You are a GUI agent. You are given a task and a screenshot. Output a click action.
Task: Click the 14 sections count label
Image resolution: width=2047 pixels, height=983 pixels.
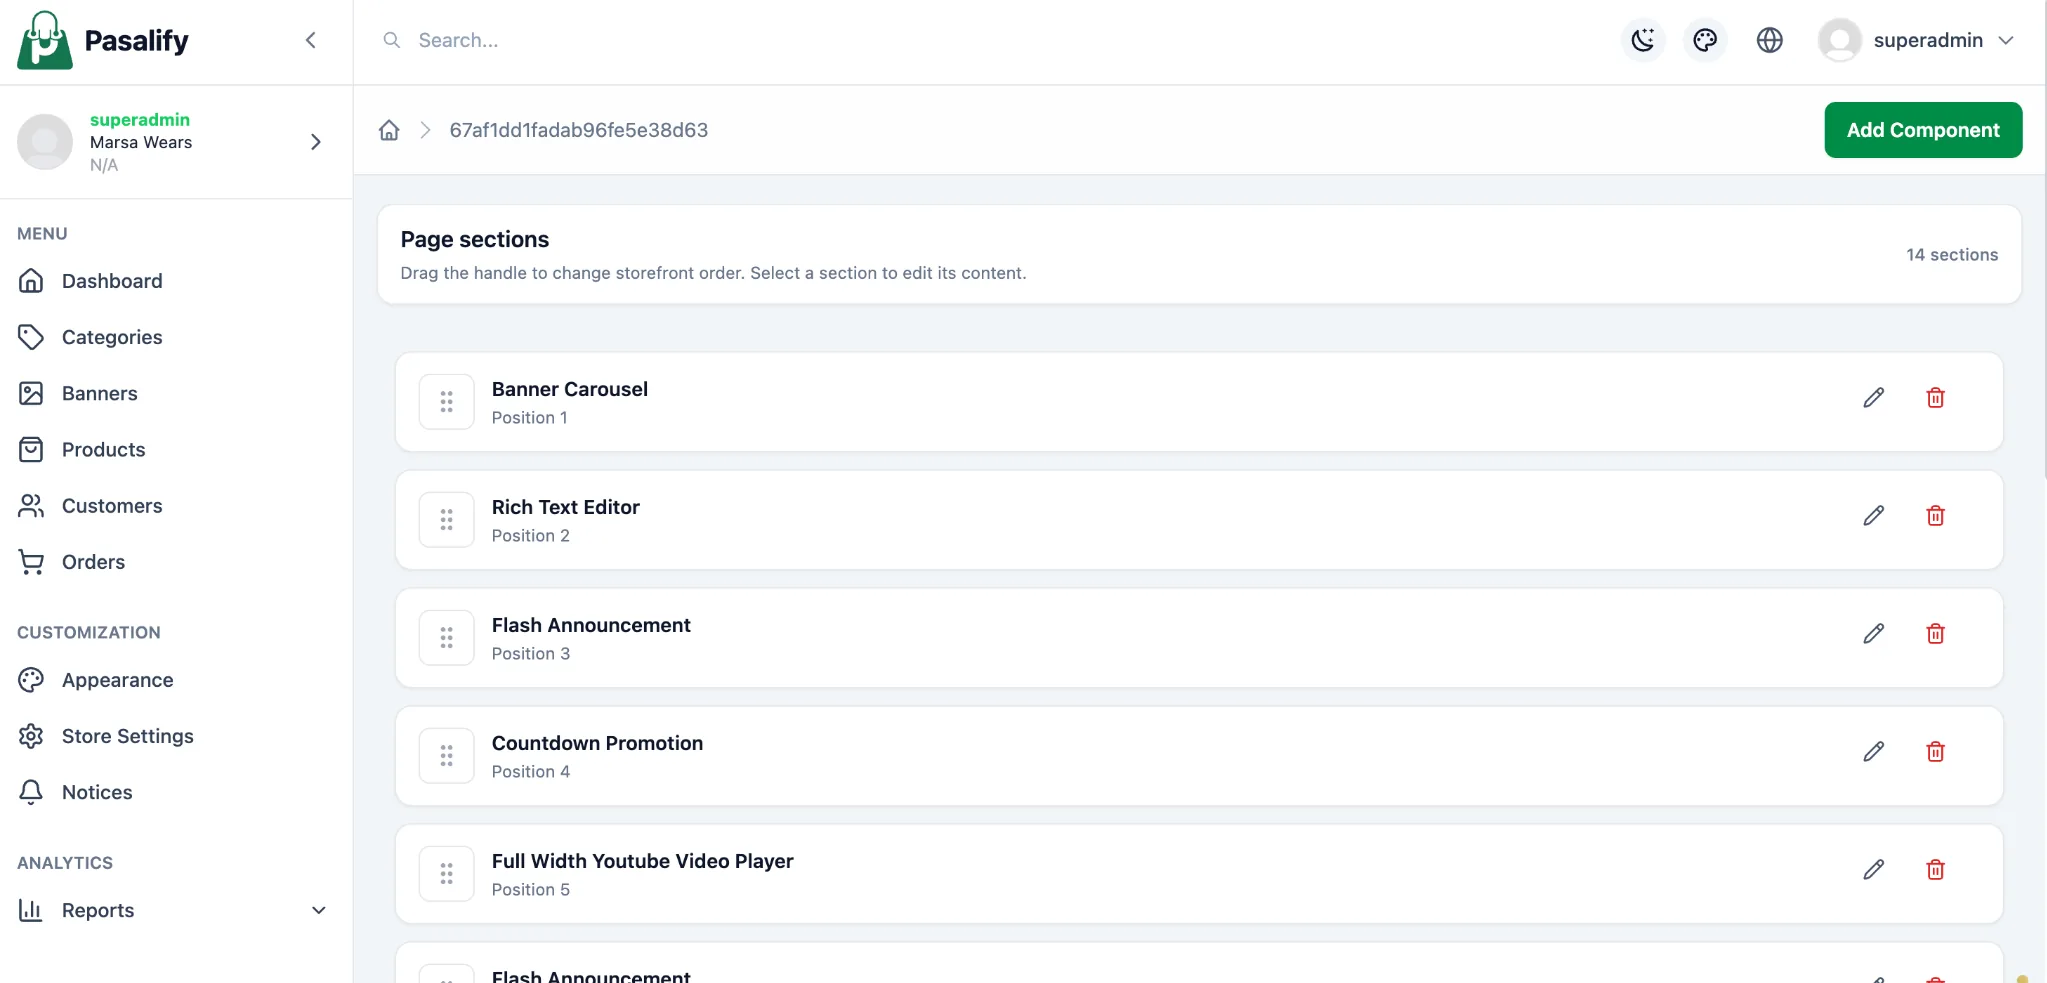coord(1952,255)
